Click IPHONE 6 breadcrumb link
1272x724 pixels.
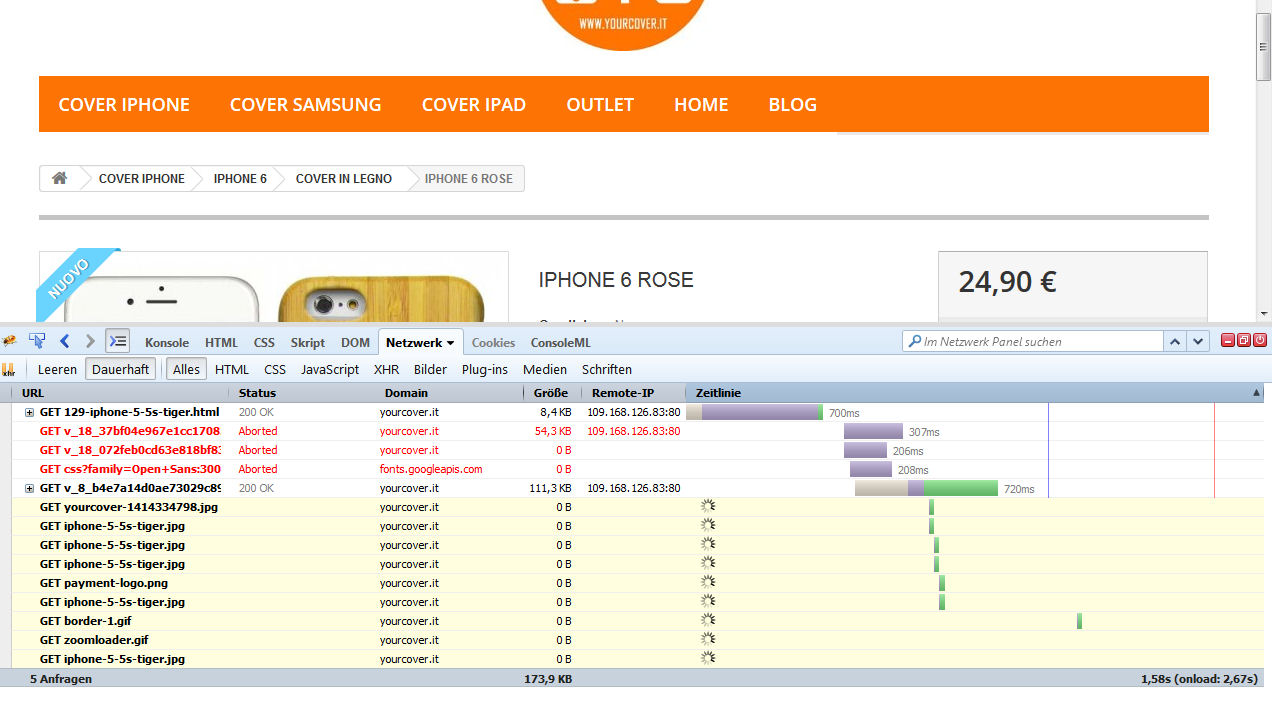click(x=240, y=179)
